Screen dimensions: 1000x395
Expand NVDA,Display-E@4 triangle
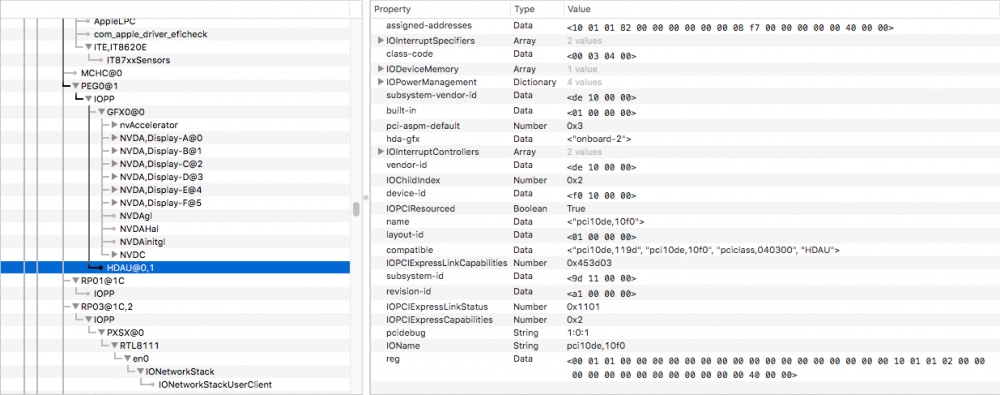point(115,190)
